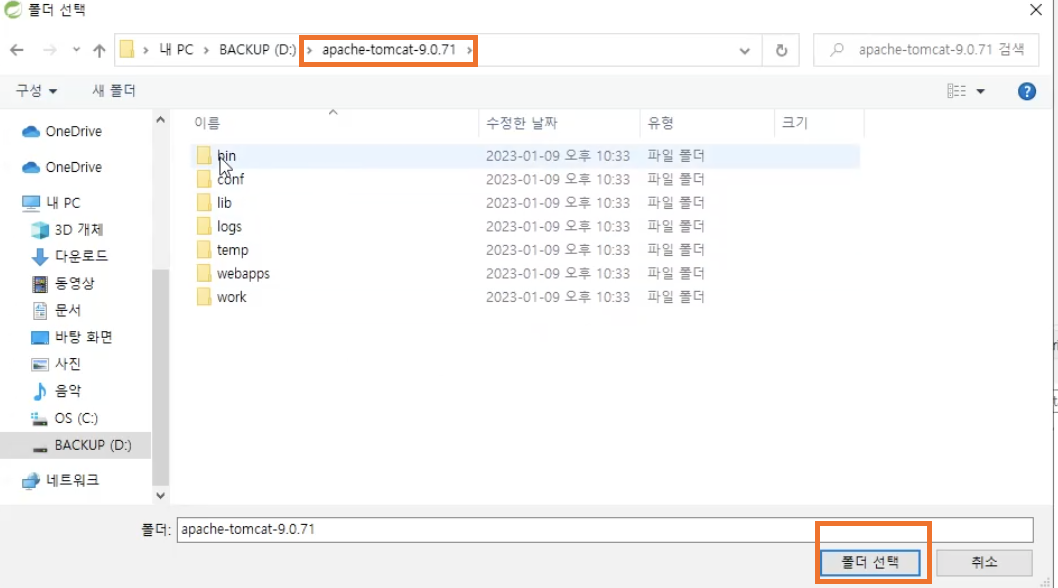The image size is (1058, 588).
Task: Click 파일 폴더 type of the temp row
Action: (x=675, y=250)
